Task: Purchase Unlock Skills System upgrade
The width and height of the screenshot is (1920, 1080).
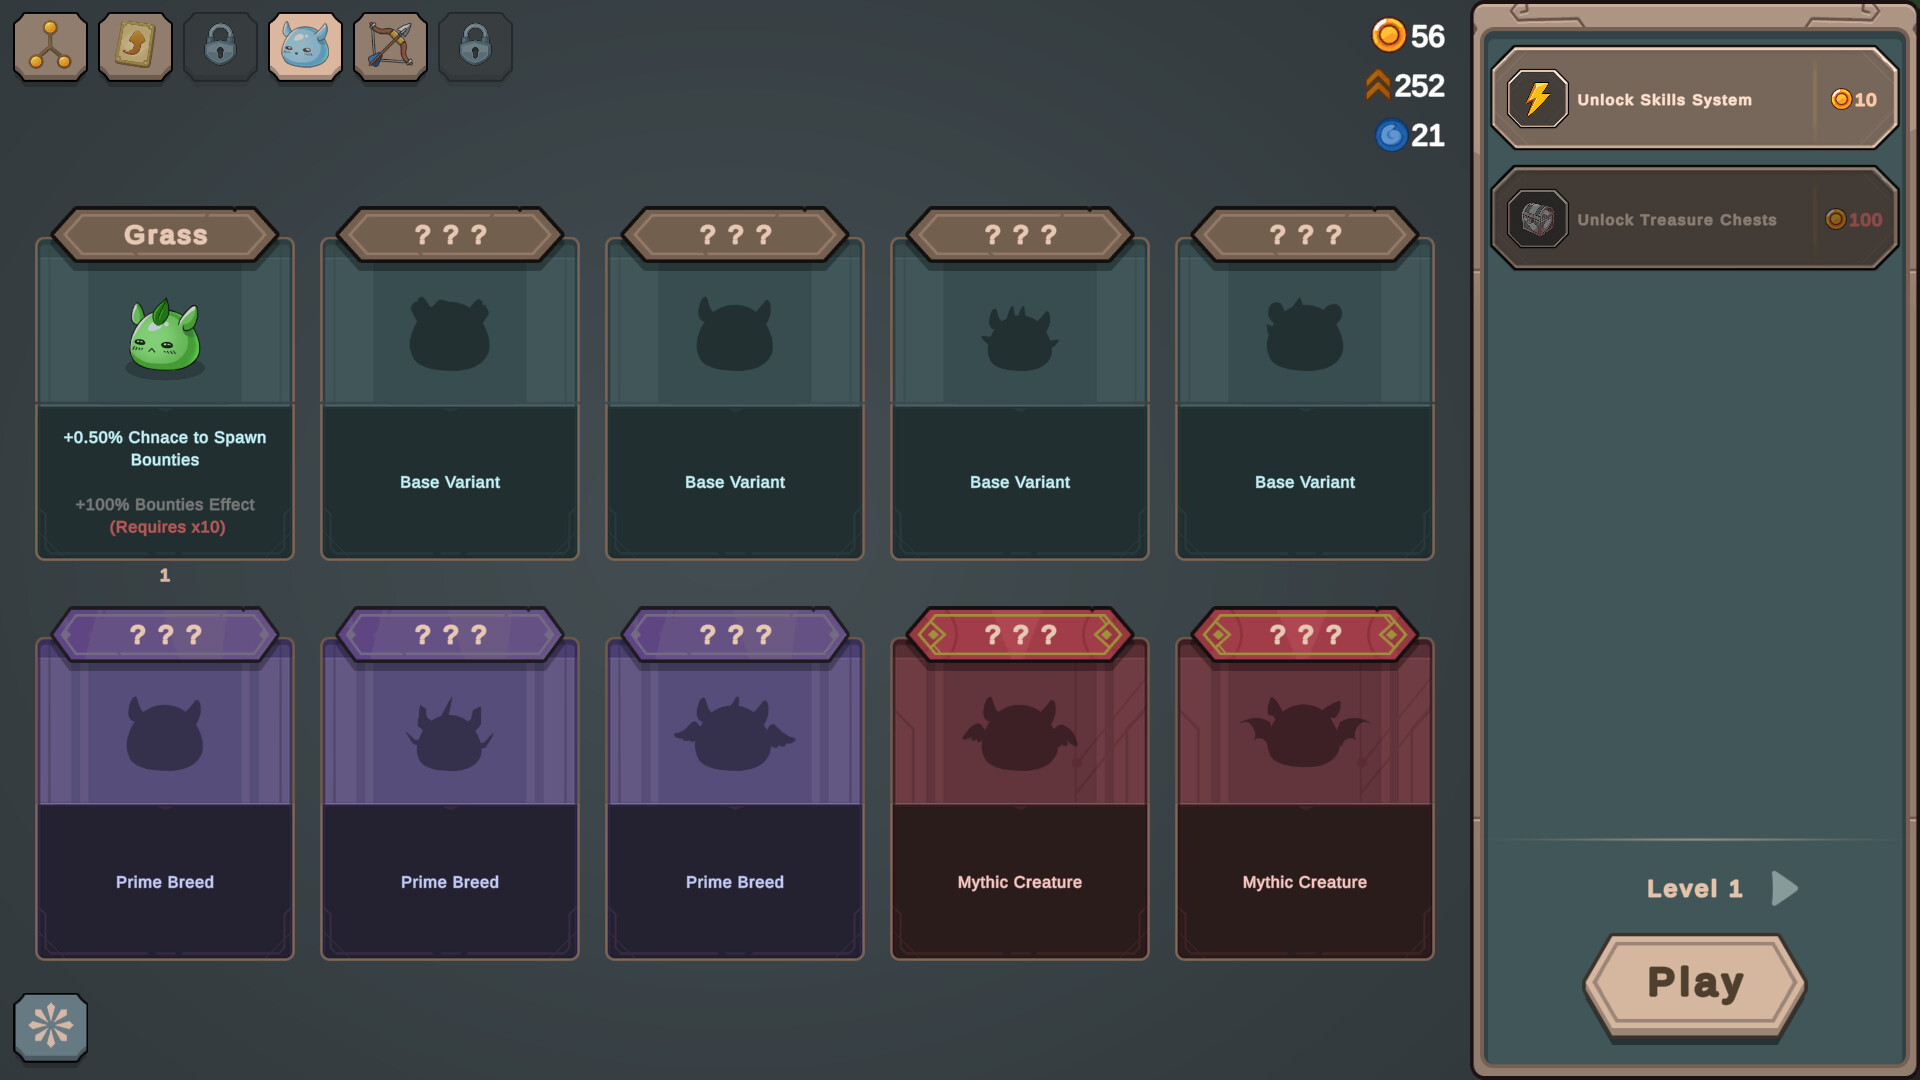Action: [x=1694, y=99]
